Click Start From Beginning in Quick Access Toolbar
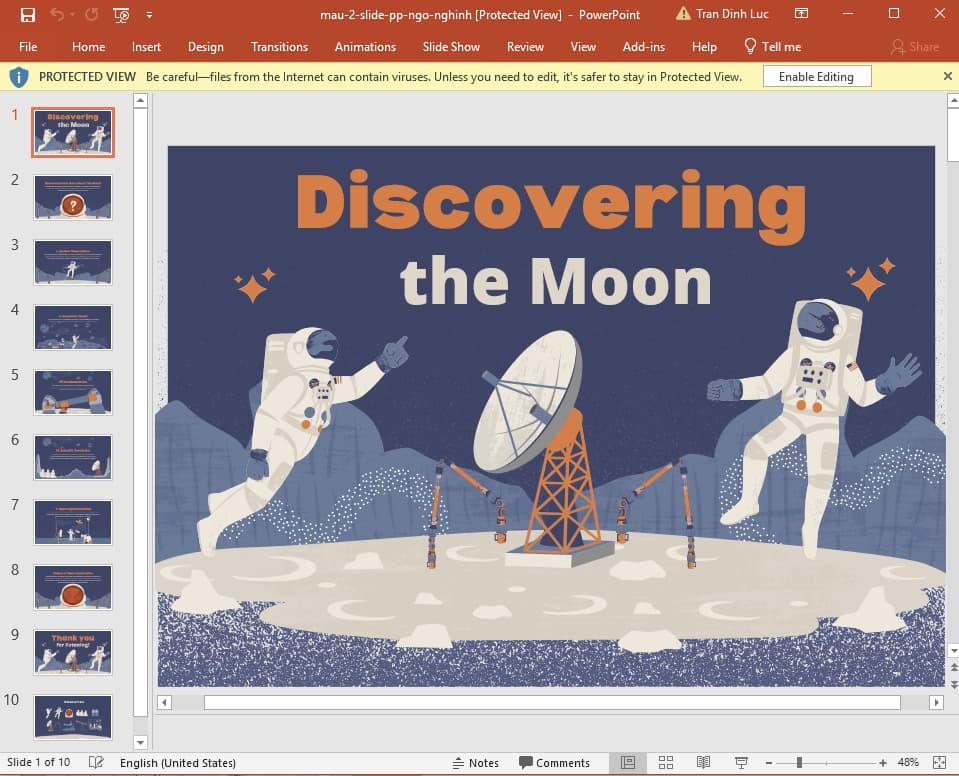959x776 pixels. (x=120, y=15)
